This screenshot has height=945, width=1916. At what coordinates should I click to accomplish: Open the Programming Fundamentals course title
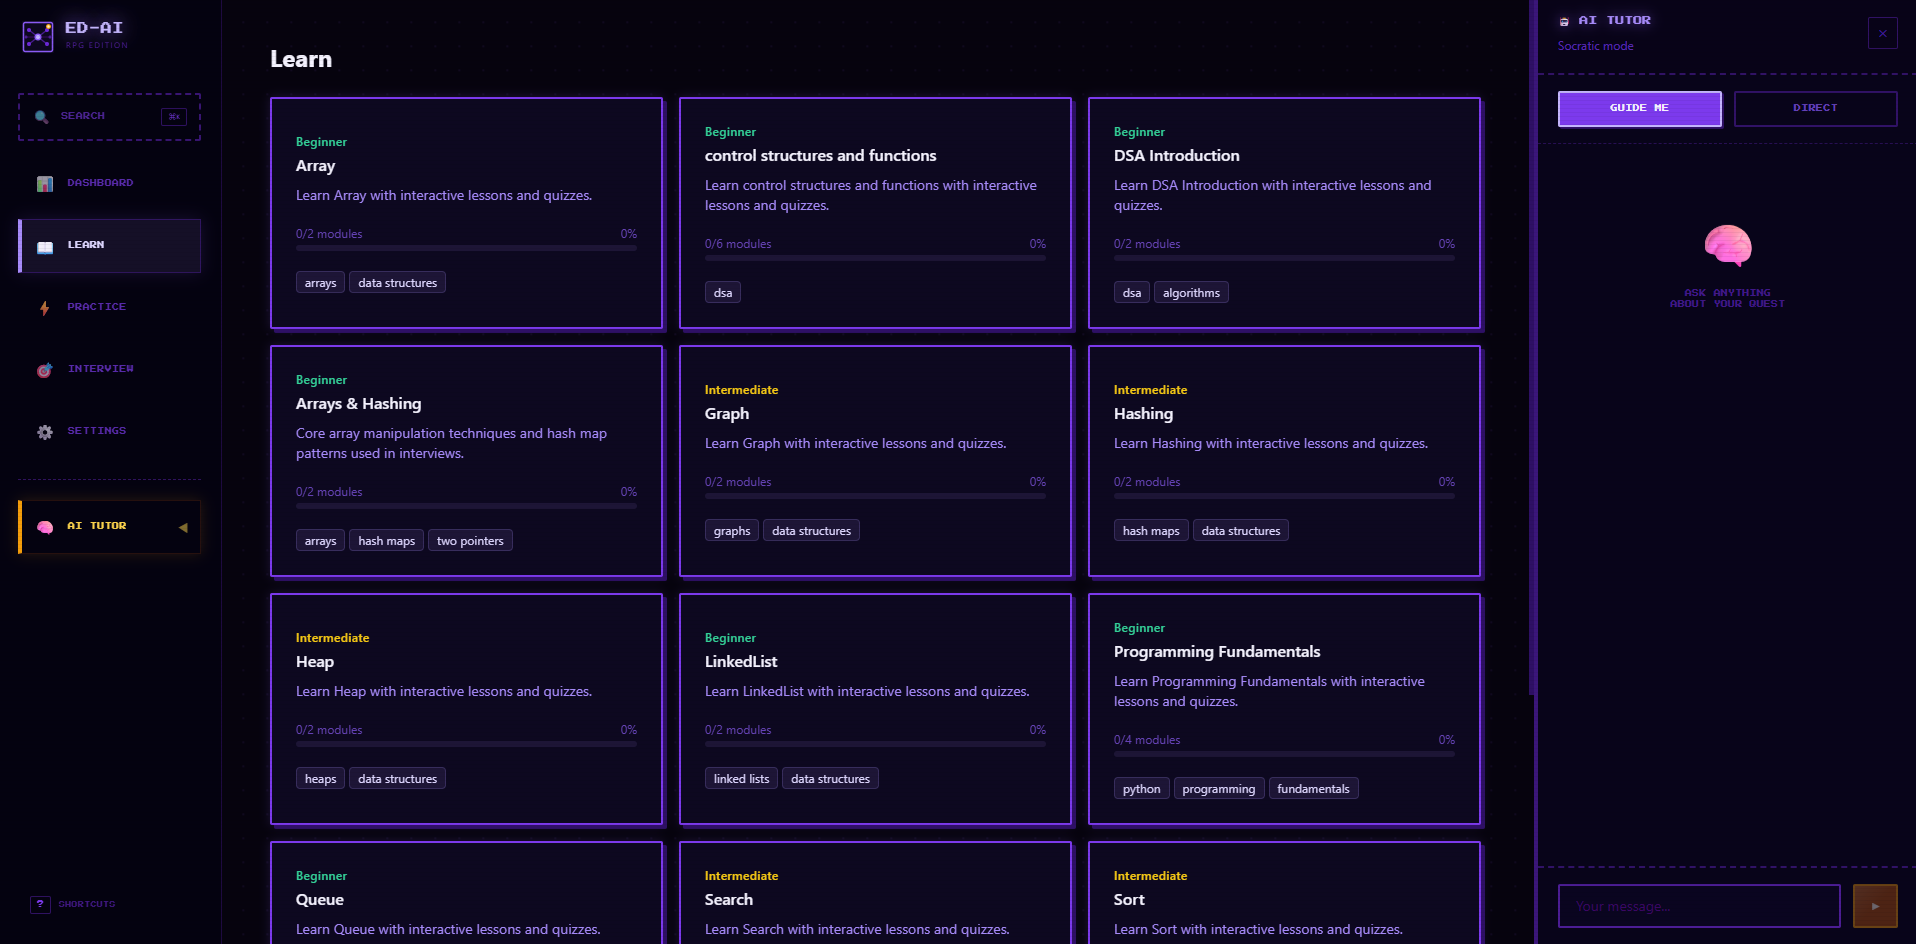pos(1217,651)
